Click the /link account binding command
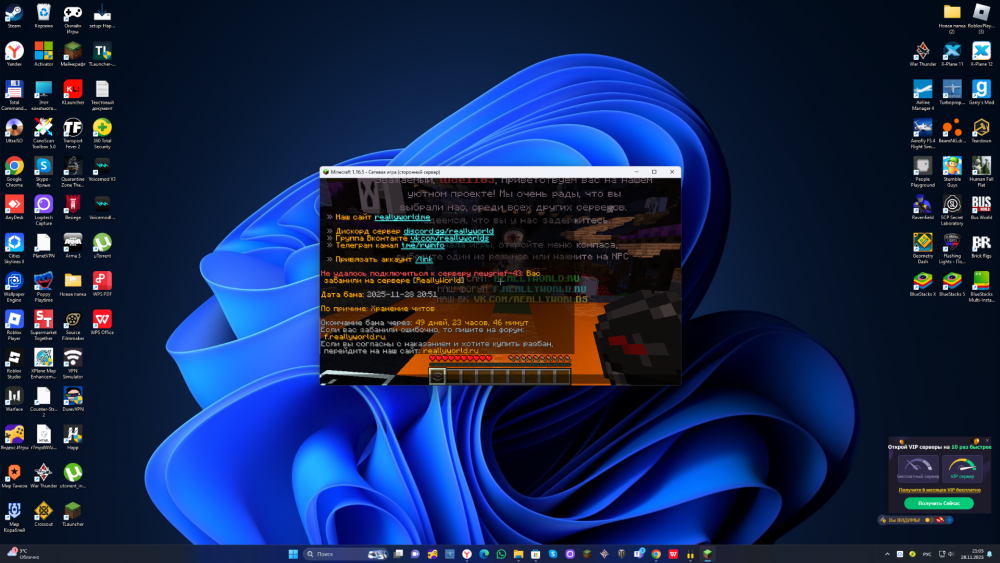Image resolution: width=1000 pixels, height=563 pixels. click(423, 259)
